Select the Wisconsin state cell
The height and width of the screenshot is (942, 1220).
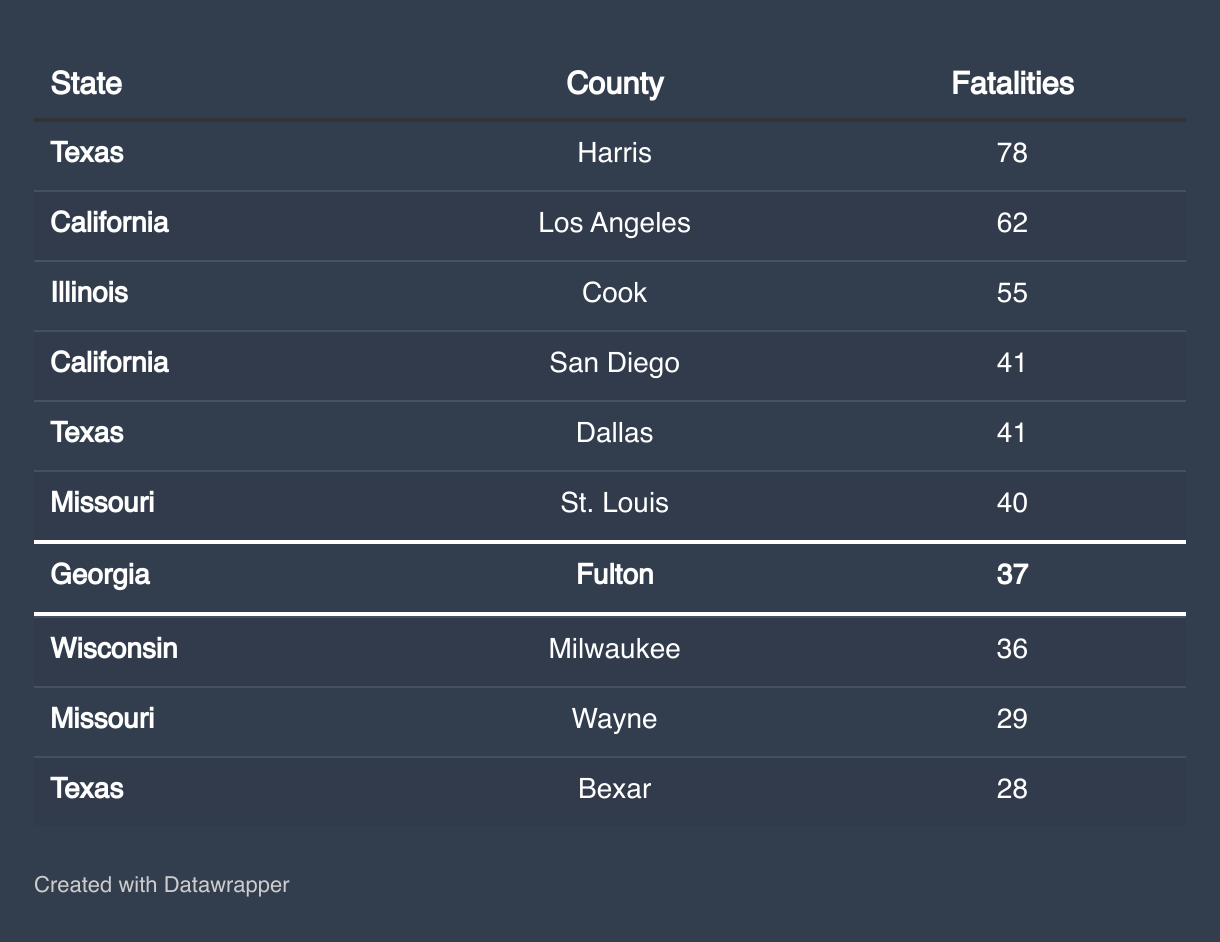pyautogui.click(x=114, y=649)
